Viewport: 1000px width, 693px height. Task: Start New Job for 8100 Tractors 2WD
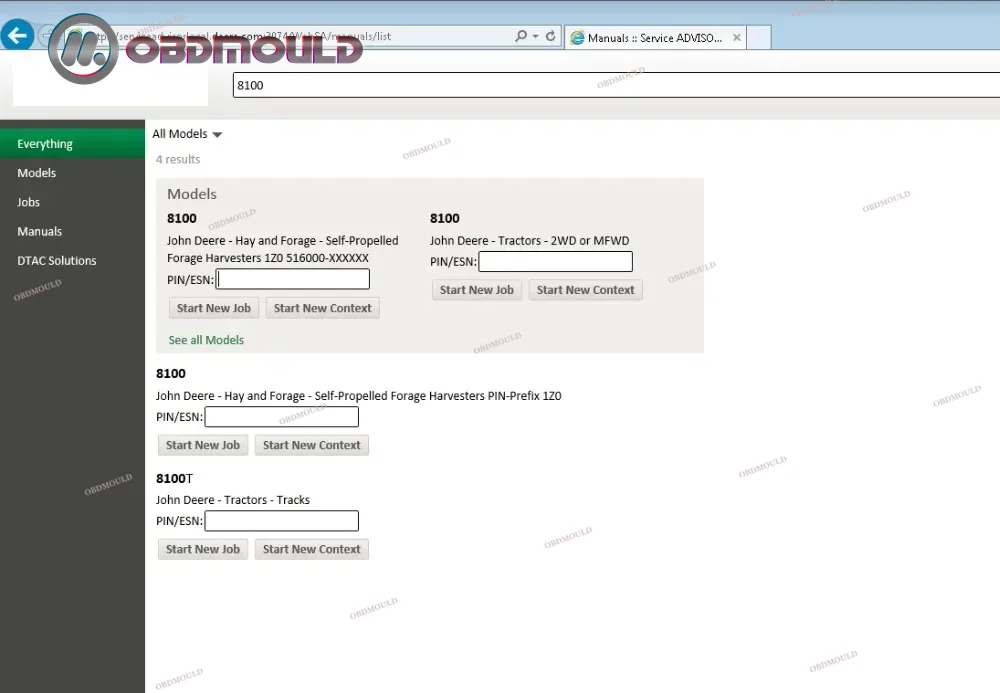pyautogui.click(x=477, y=290)
